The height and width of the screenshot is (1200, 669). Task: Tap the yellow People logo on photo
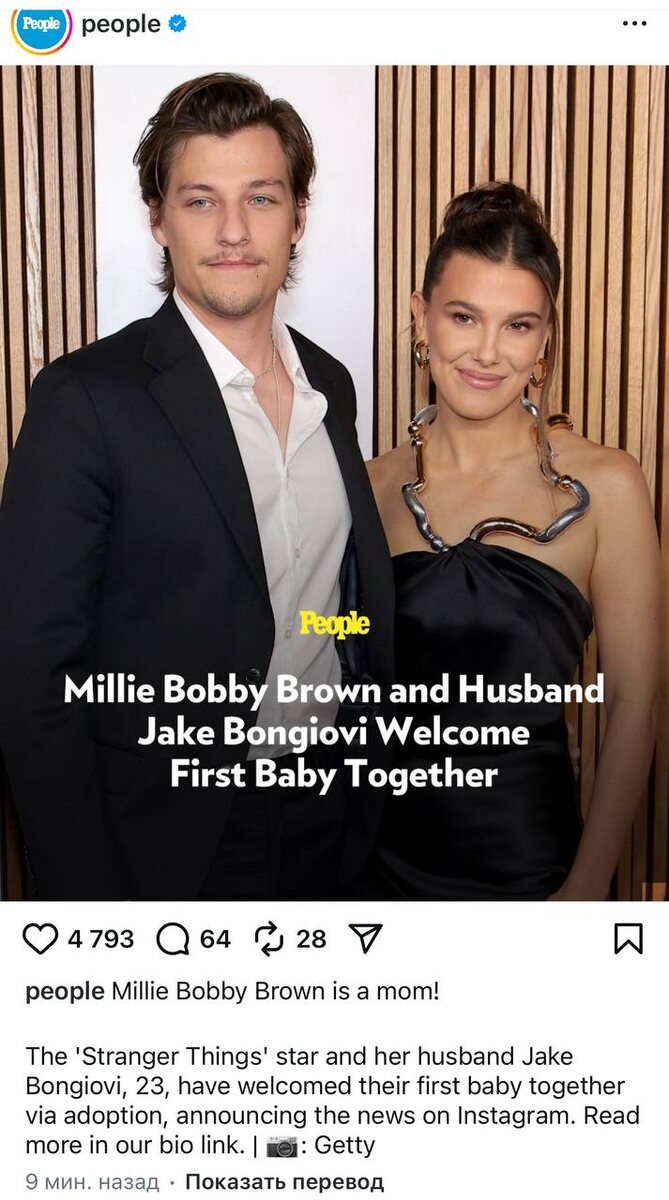[x=334, y=624]
